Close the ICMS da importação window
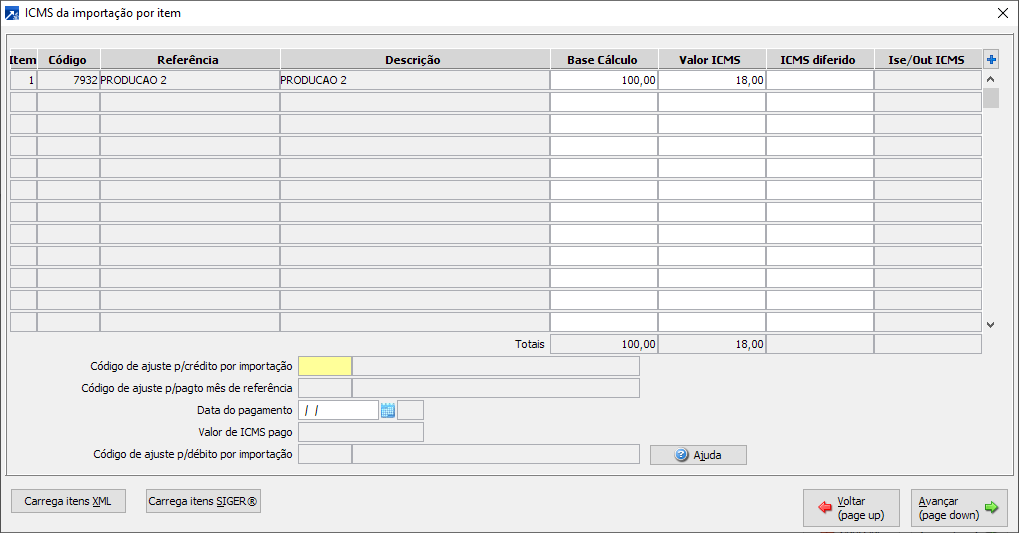 tap(1003, 13)
